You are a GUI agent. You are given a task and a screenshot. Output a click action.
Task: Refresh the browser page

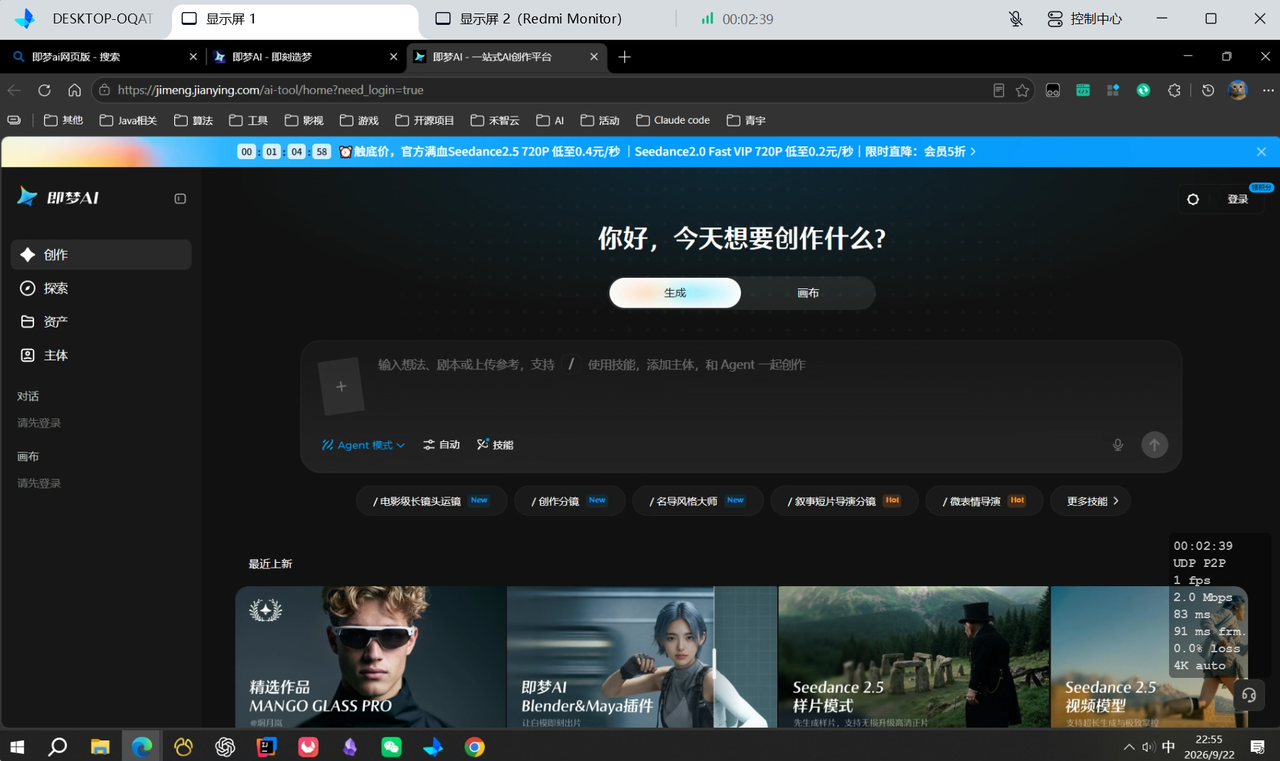(x=44, y=90)
